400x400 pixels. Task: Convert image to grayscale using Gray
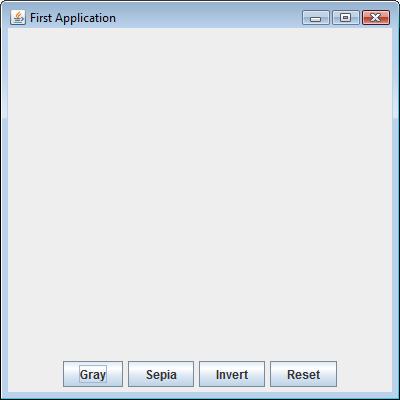click(93, 374)
